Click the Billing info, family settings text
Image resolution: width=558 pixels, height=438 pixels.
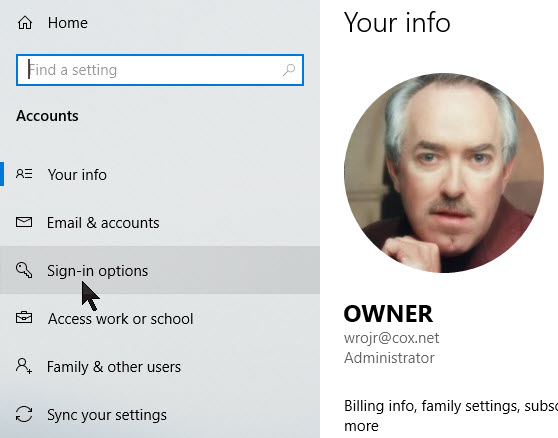pyautogui.click(x=451, y=406)
